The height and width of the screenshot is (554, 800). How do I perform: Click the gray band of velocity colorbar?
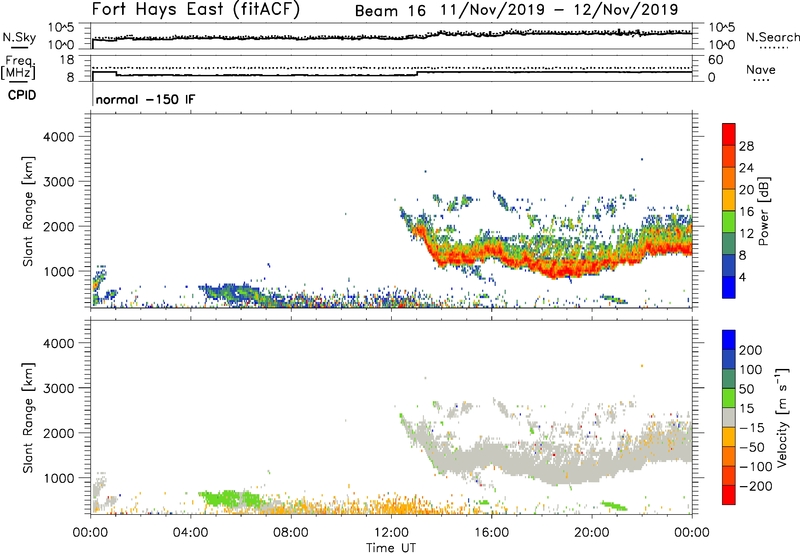coord(729,417)
